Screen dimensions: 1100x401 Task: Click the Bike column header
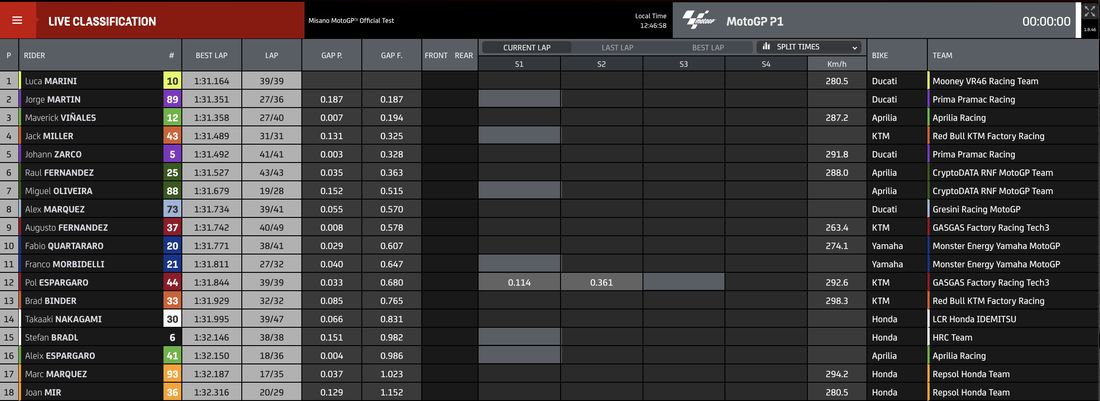tap(897, 55)
